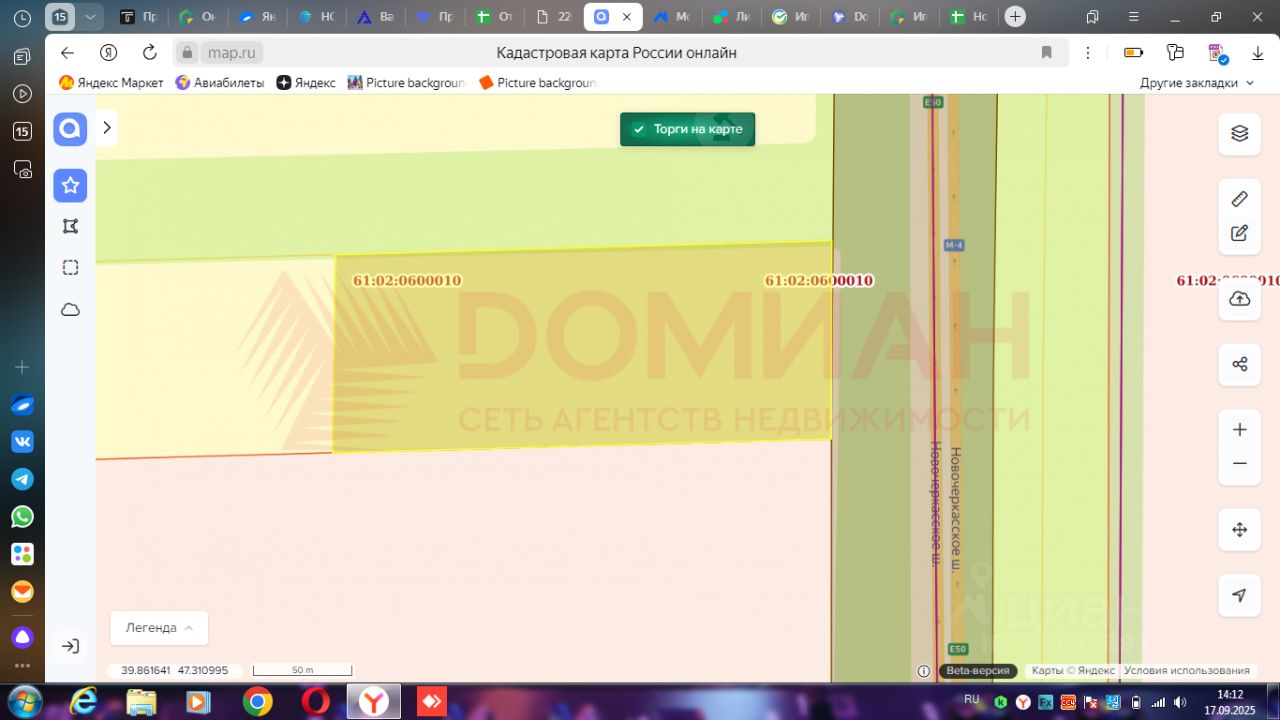Open Opera from the taskbar
1280x720 pixels.
316,702
